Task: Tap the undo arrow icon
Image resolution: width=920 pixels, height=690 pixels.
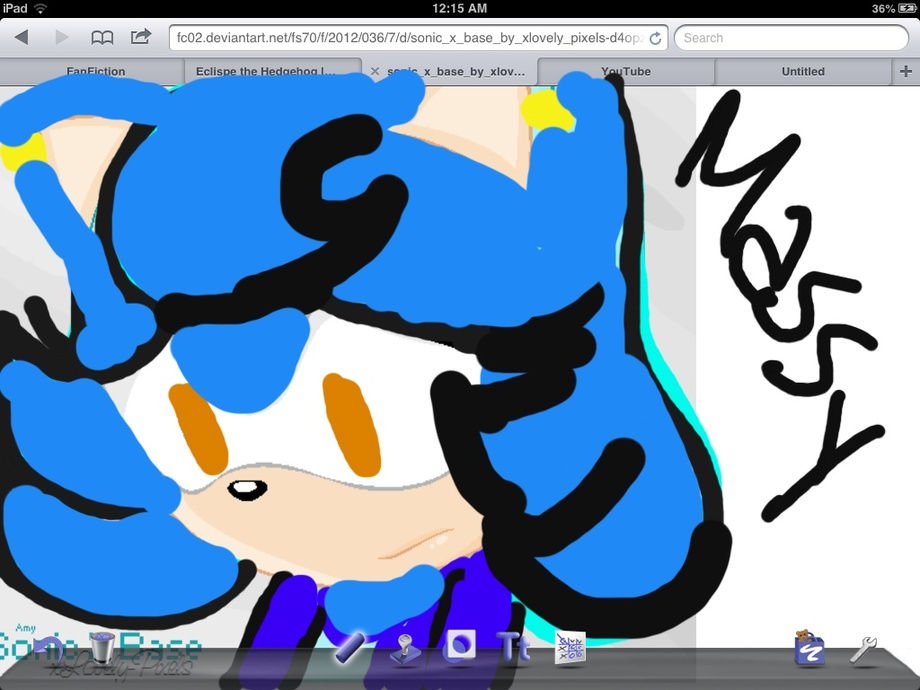Action: coord(48,648)
